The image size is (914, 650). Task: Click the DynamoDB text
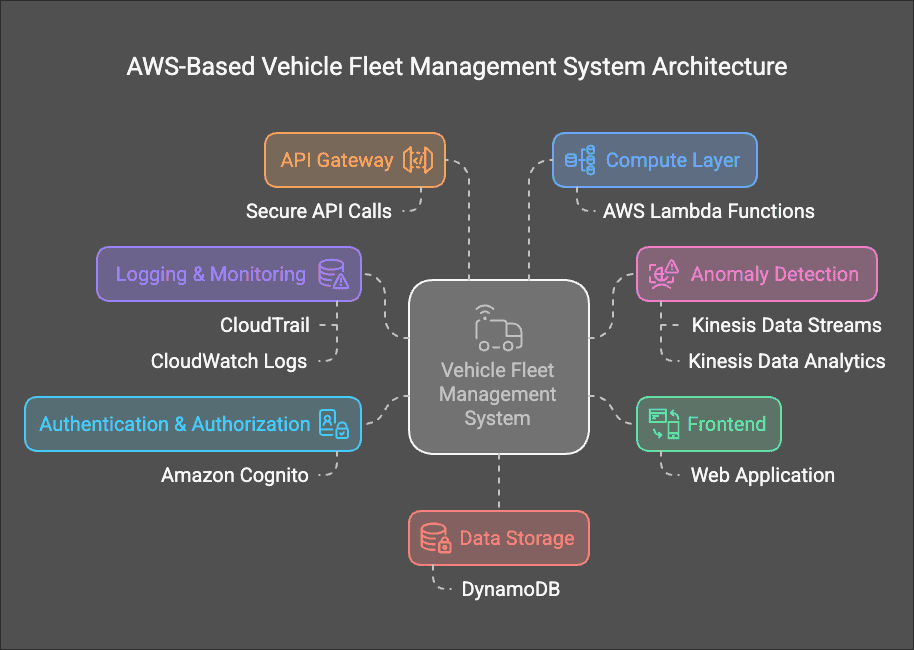click(x=511, y=589)
